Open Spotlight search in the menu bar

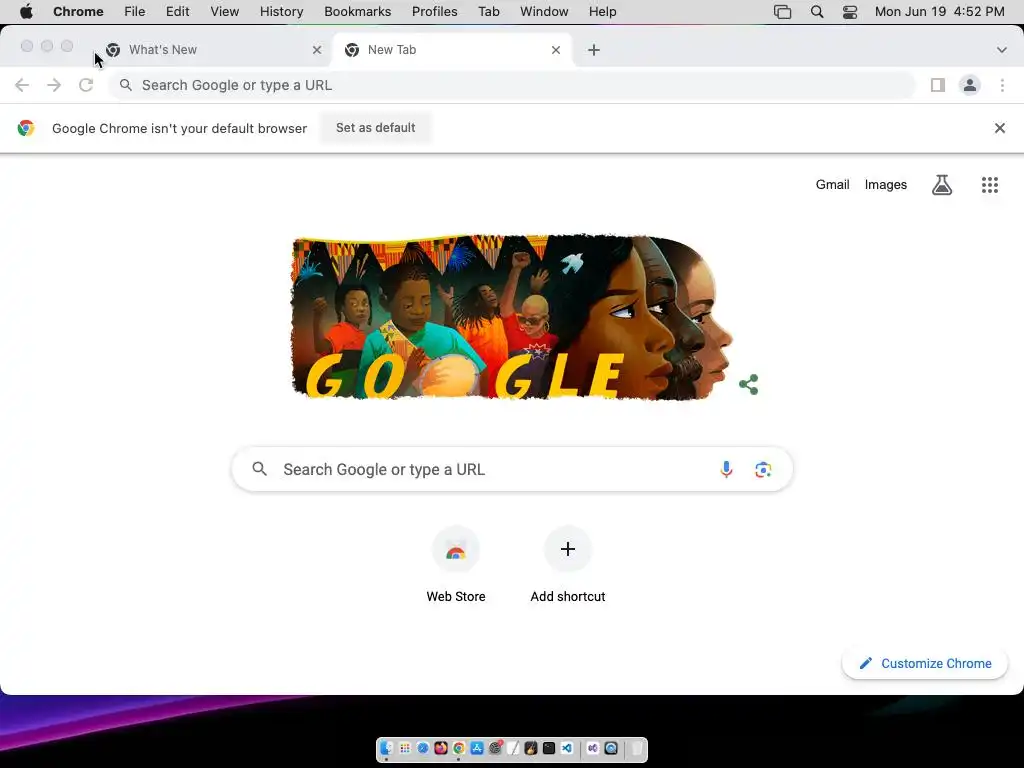[817, 12]
